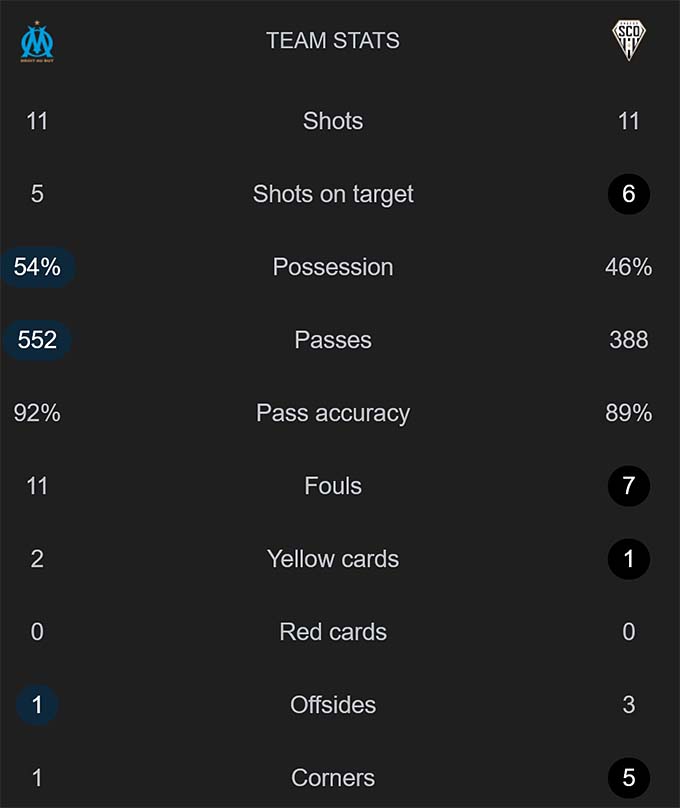This screenshot has height=808, width=680.
Task: Click the 388 passes value
Action: [x=628, y=340]
